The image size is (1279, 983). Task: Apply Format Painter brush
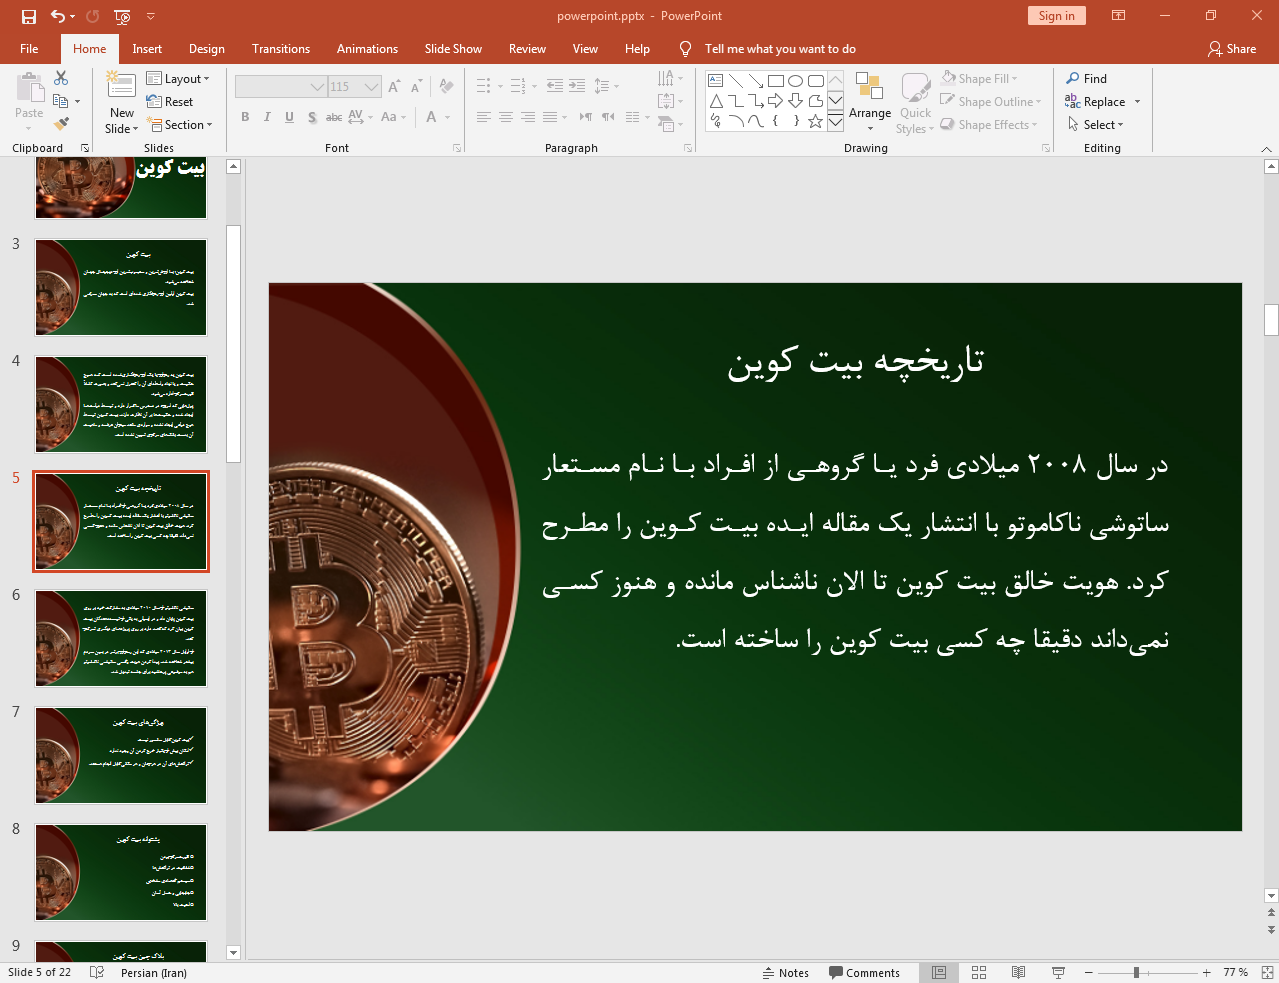(x=61, y=124)
